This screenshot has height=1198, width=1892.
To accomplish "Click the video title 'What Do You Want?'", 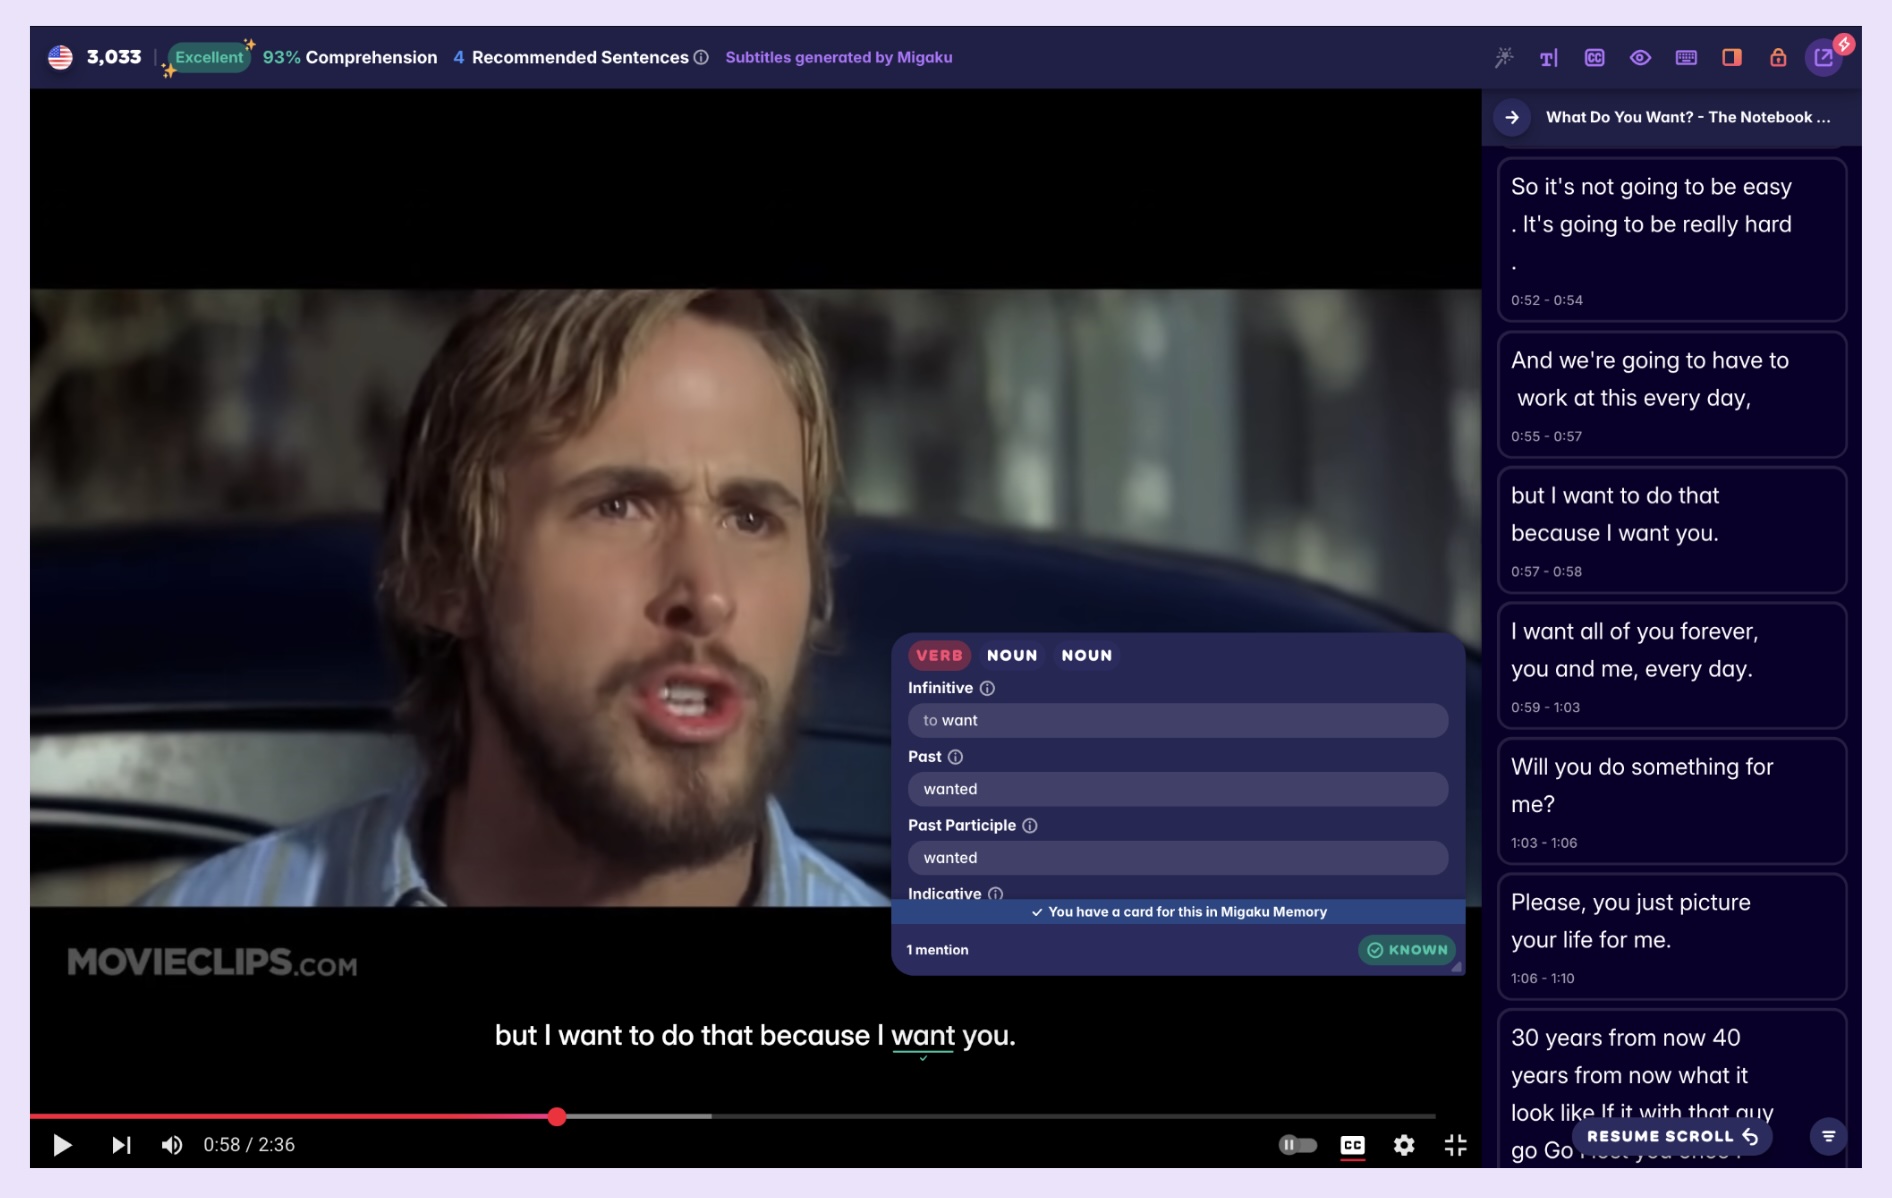I will tap(1688, 117).
